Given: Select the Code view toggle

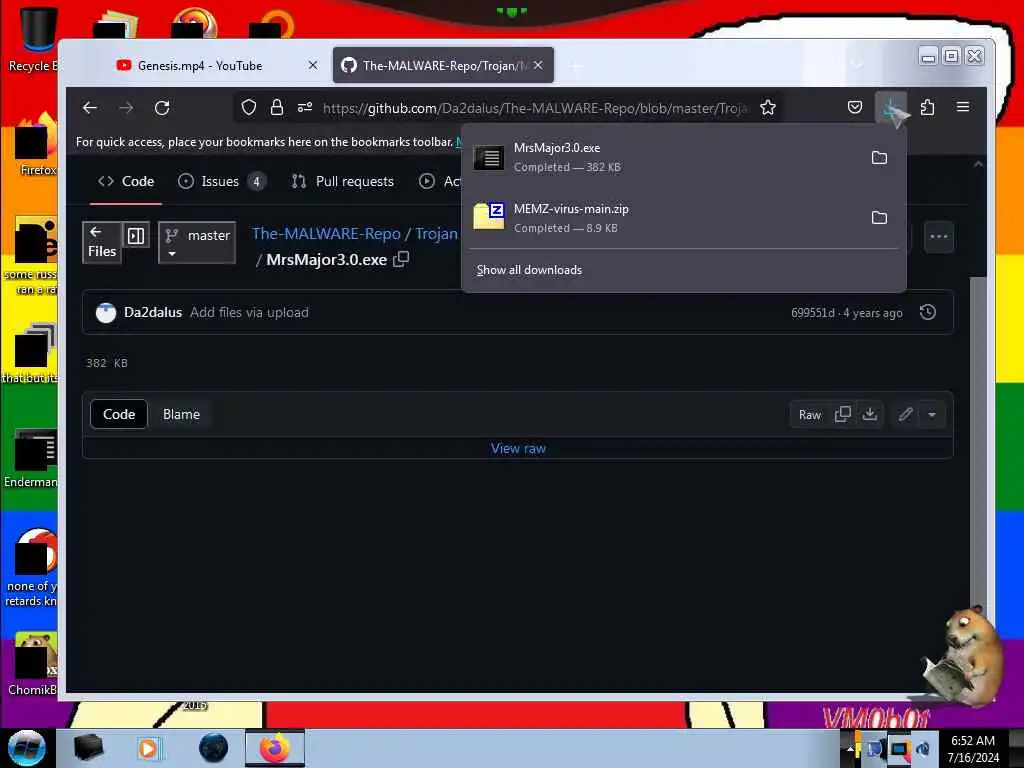Looking at the screenshot, I should click(119, 414).
